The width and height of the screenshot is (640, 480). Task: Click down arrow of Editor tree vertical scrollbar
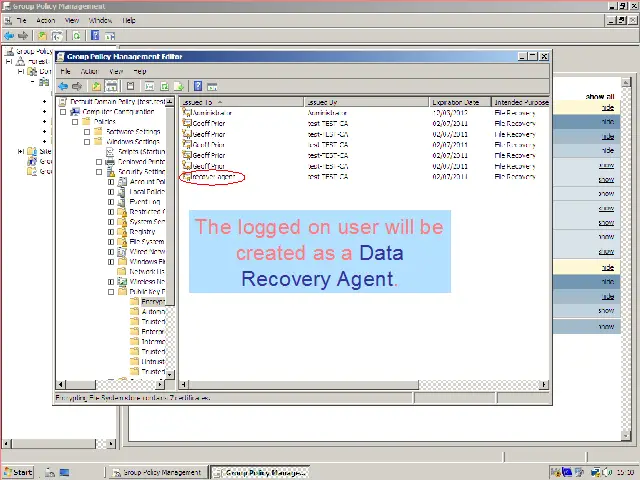click(170, 374)
